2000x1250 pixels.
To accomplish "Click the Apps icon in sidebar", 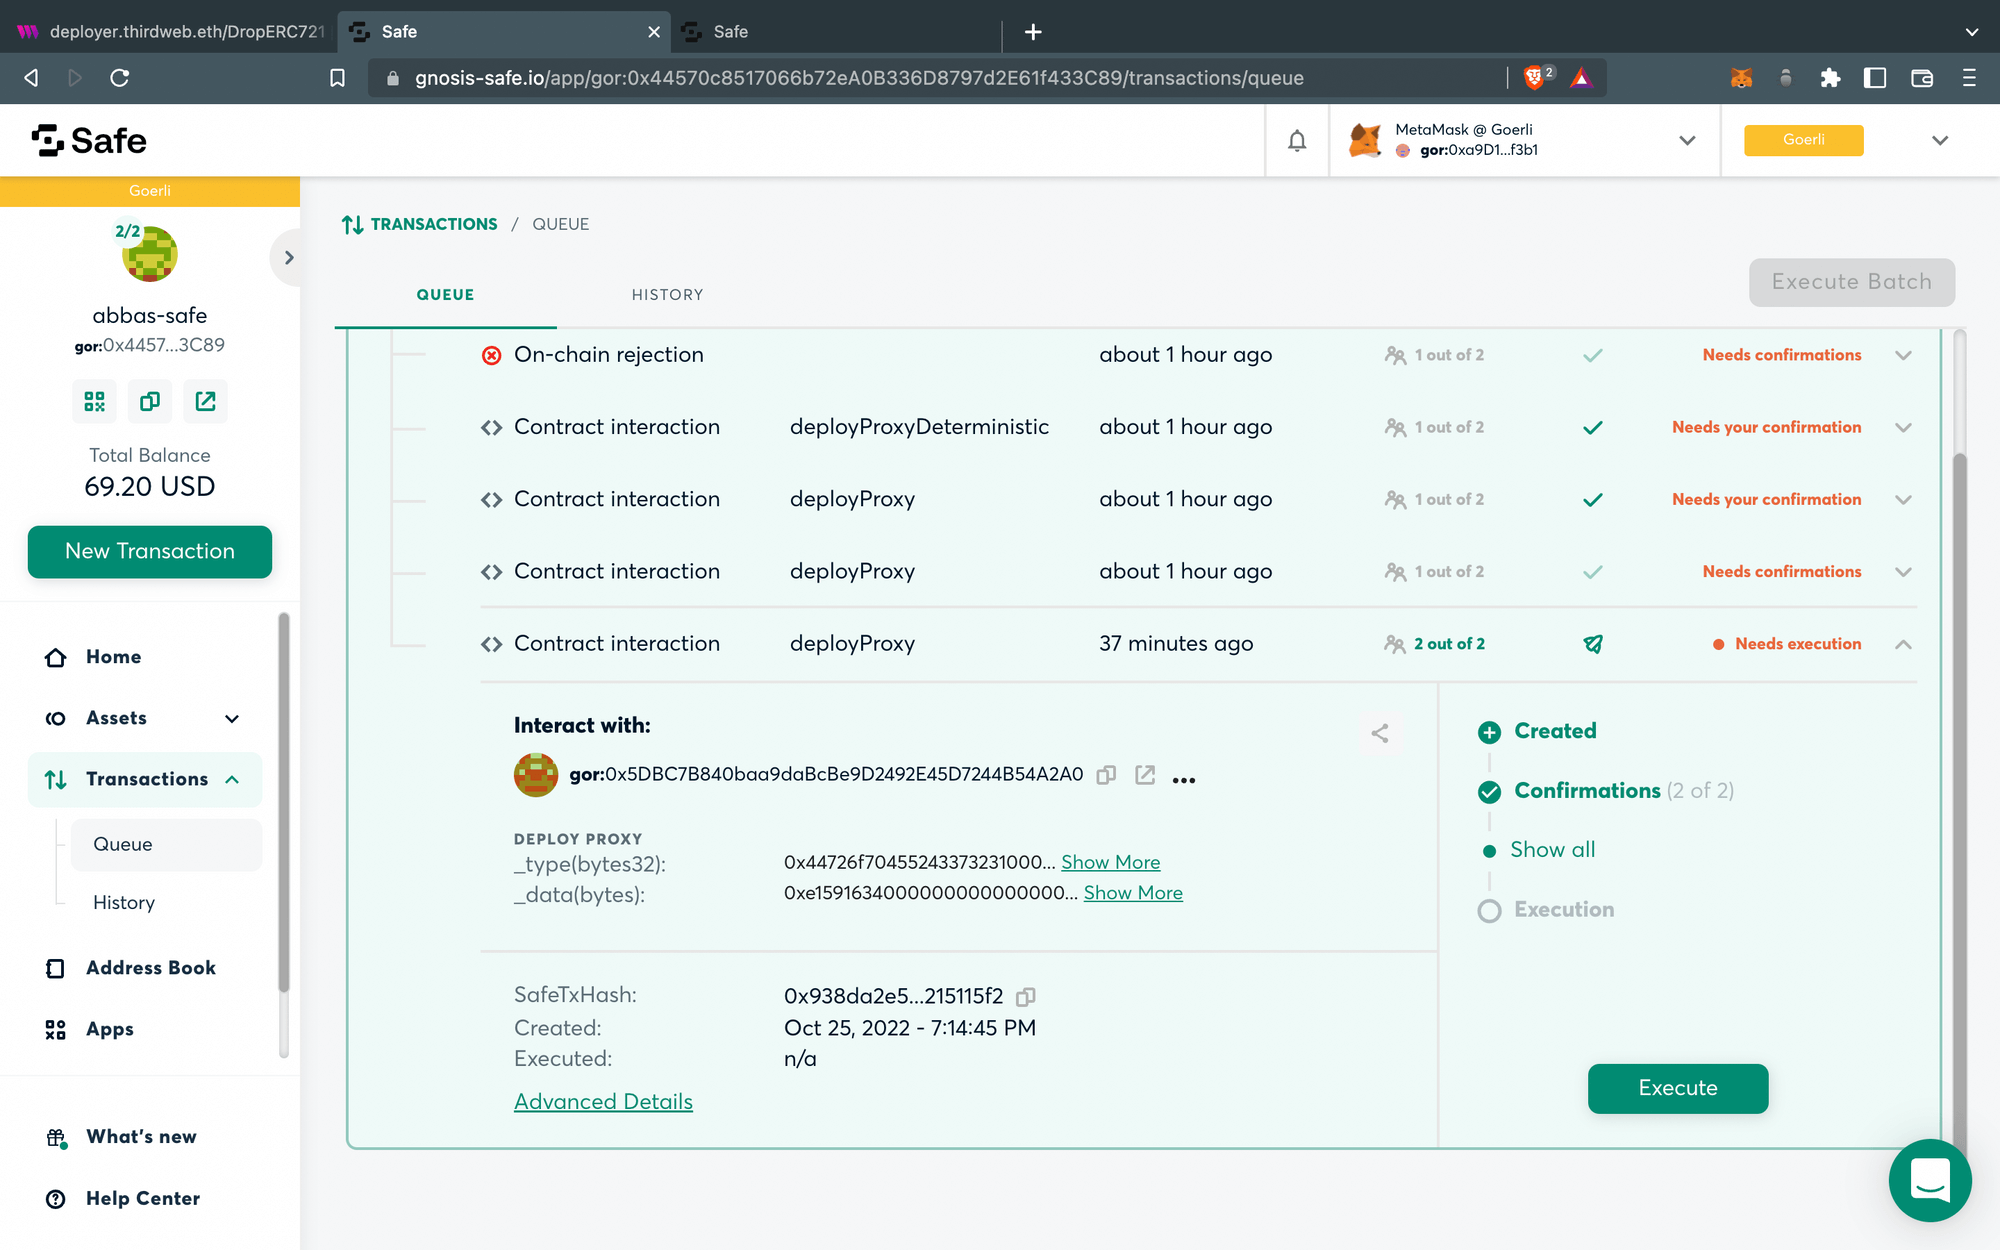I will (x=55, y=1030).
